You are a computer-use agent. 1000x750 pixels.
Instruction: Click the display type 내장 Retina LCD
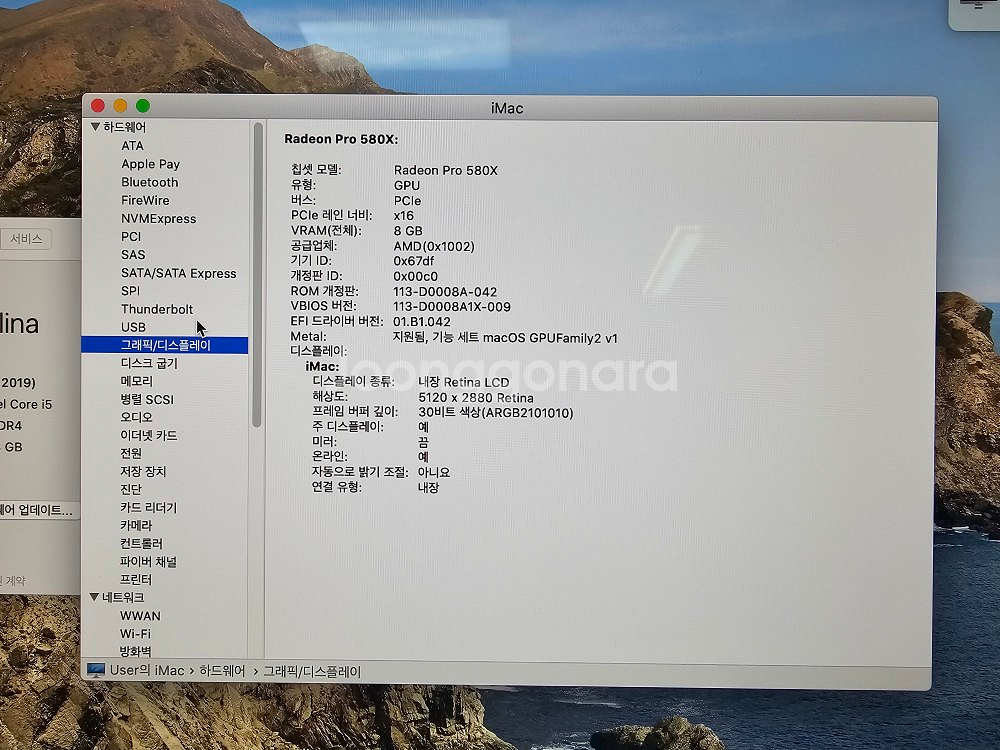point(464,382)
